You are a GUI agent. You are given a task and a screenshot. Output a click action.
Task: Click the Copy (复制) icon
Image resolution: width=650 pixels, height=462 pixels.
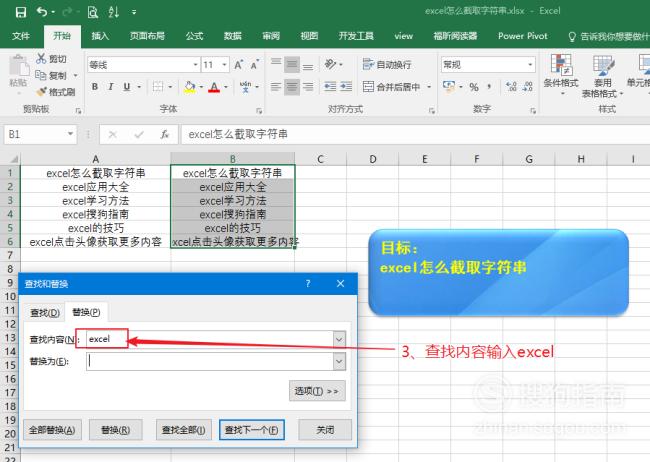(41, 75)
